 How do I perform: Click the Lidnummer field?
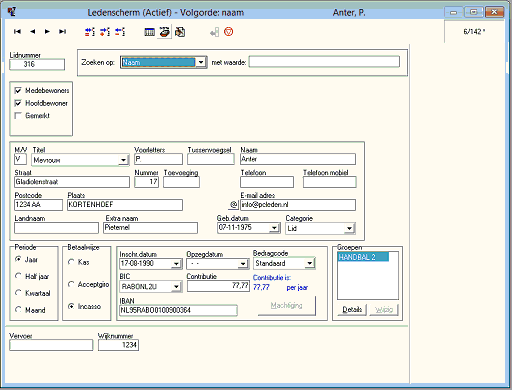pyautogui.click(x=37, y=64)
